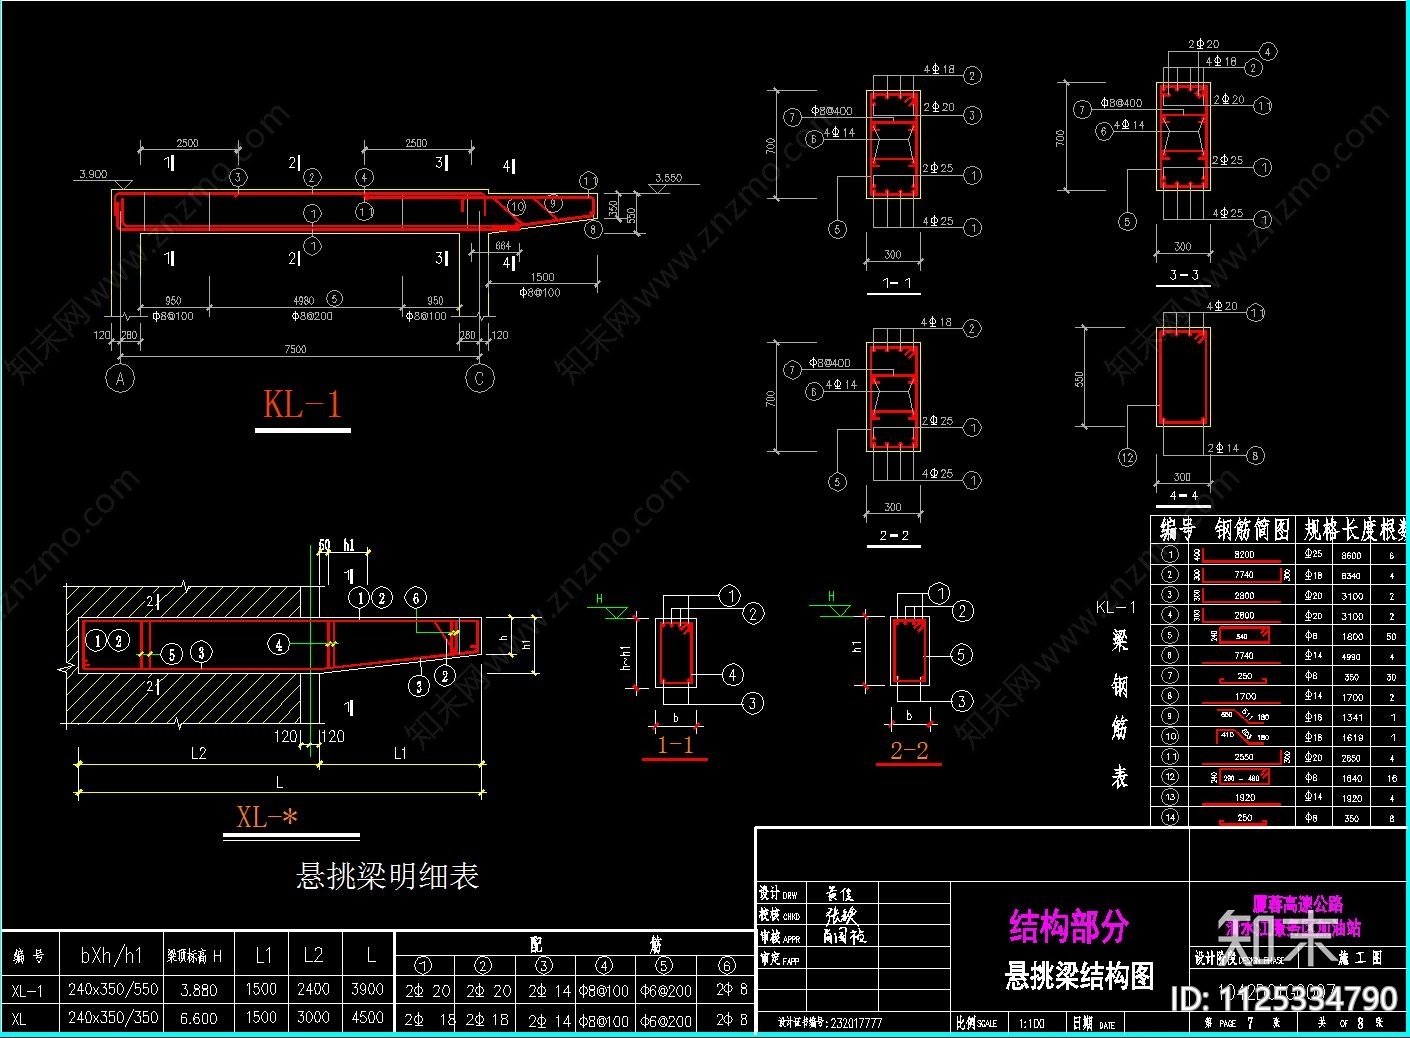Click the 校核 CHKD label in title block
Screen dimensions: 1410x1038
pos(779,915)
